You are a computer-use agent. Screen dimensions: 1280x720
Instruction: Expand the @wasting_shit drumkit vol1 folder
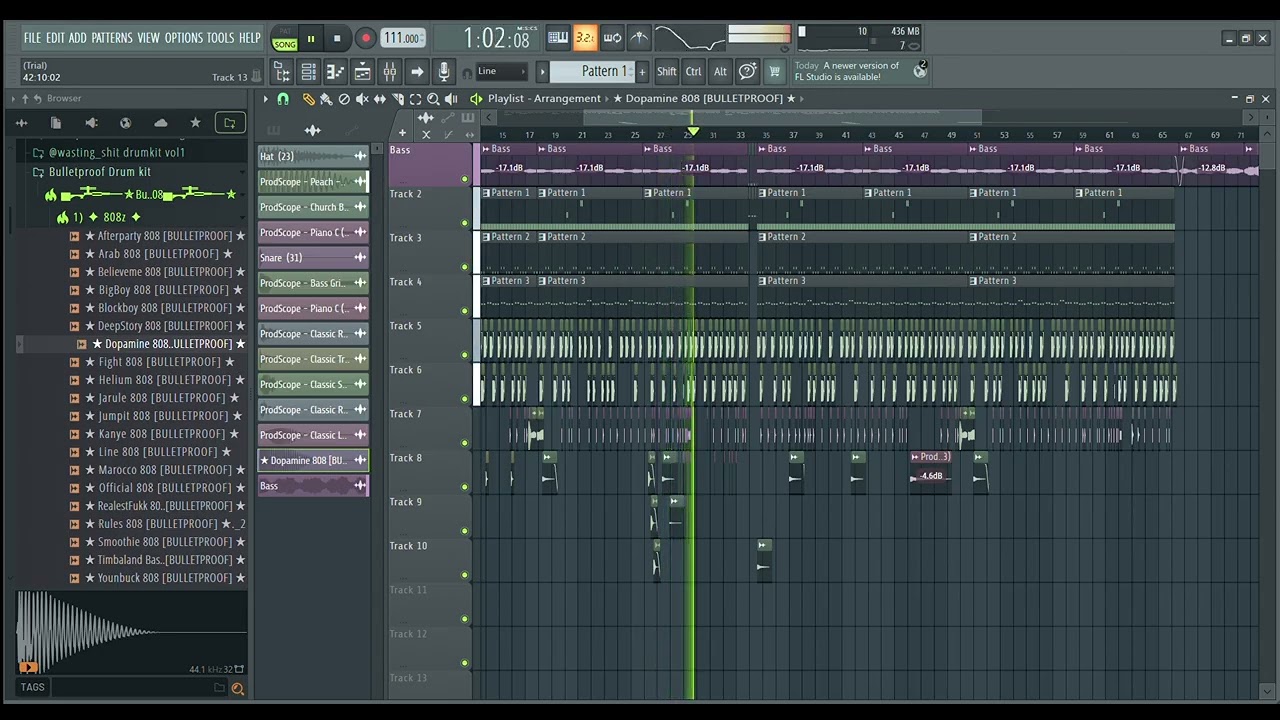(117, 153)
